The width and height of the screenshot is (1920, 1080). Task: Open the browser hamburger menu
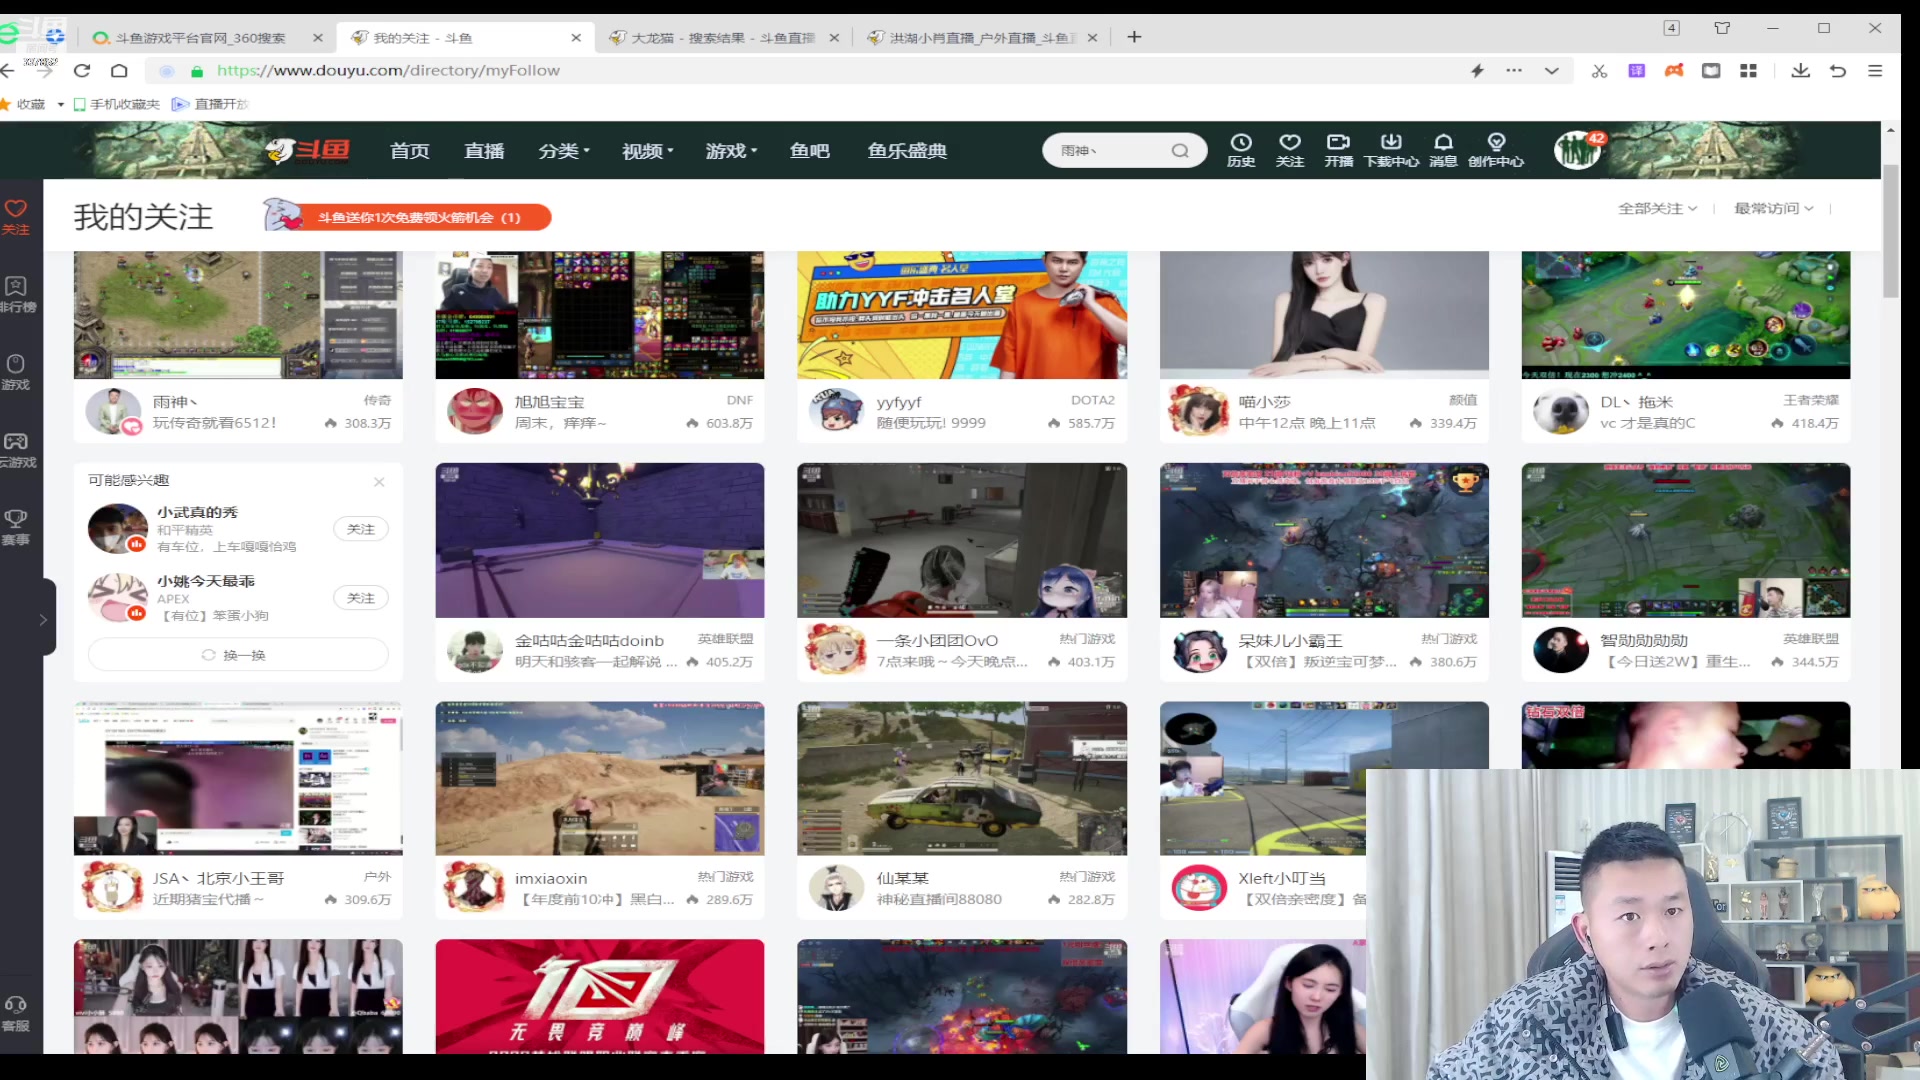pyautogui.click(x=1875, y=71)
